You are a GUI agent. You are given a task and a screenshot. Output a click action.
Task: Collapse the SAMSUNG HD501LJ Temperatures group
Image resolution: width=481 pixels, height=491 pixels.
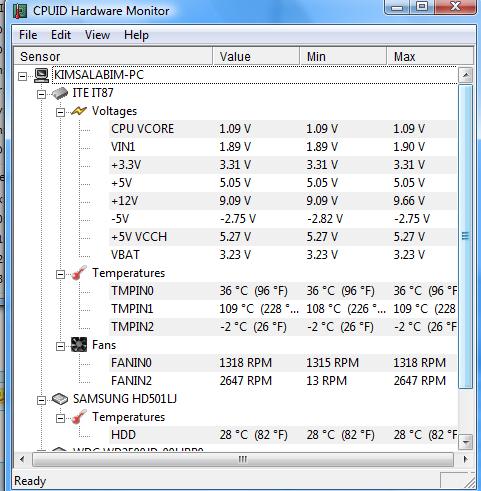point(60,418)
